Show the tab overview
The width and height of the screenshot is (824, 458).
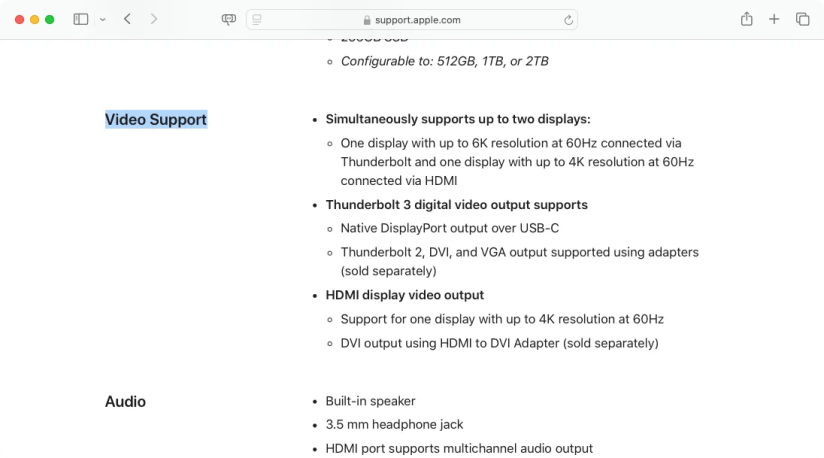click(802, 19)
